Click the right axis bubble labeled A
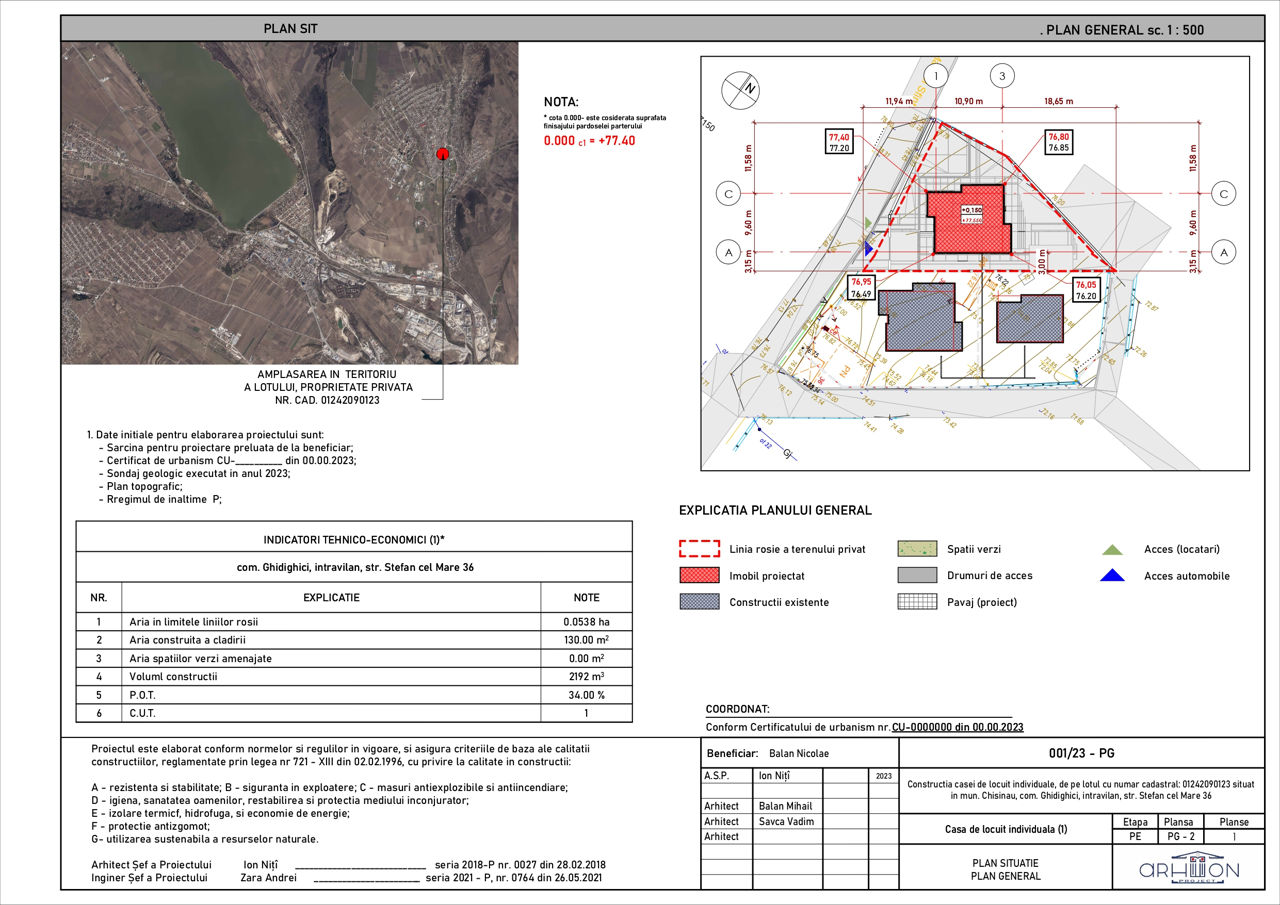This screenshot has height=905, width=1280. (x=1222, y=253)
